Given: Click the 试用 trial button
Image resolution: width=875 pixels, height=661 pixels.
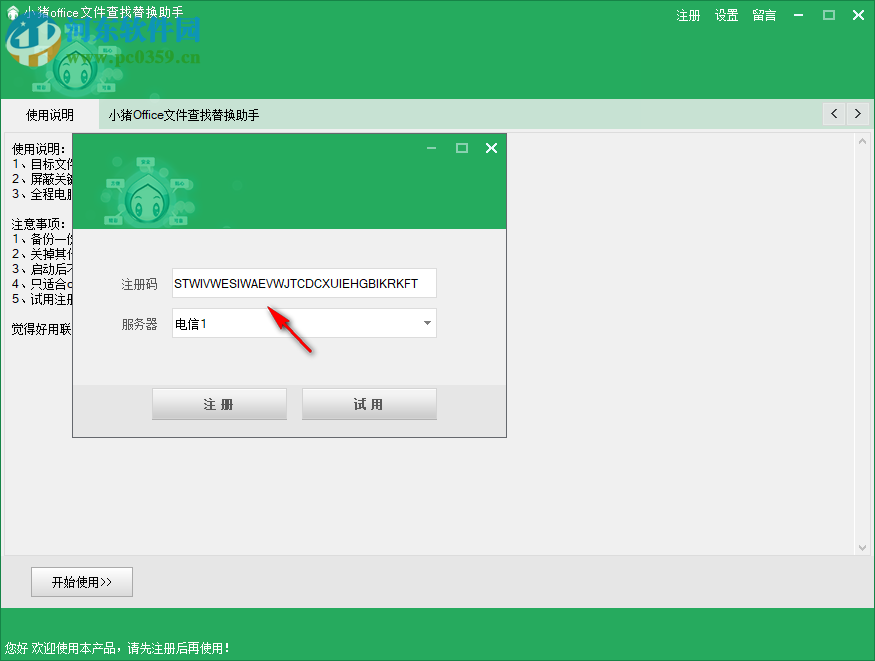Looking at the screenshot, I should pyautogui.click(x=369, y=403).
